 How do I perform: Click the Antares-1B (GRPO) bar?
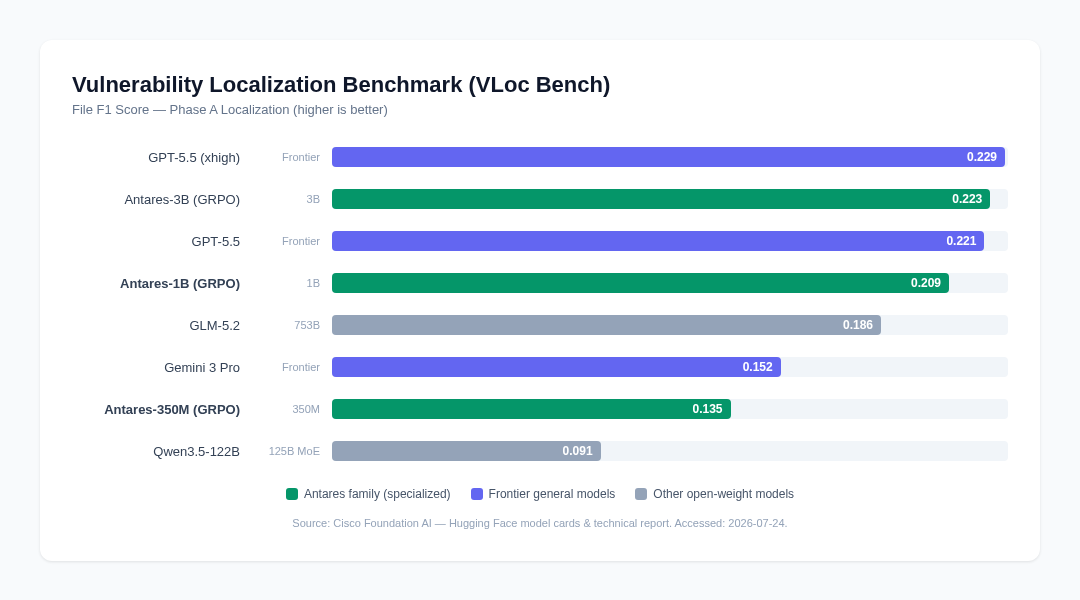[641, 283]
